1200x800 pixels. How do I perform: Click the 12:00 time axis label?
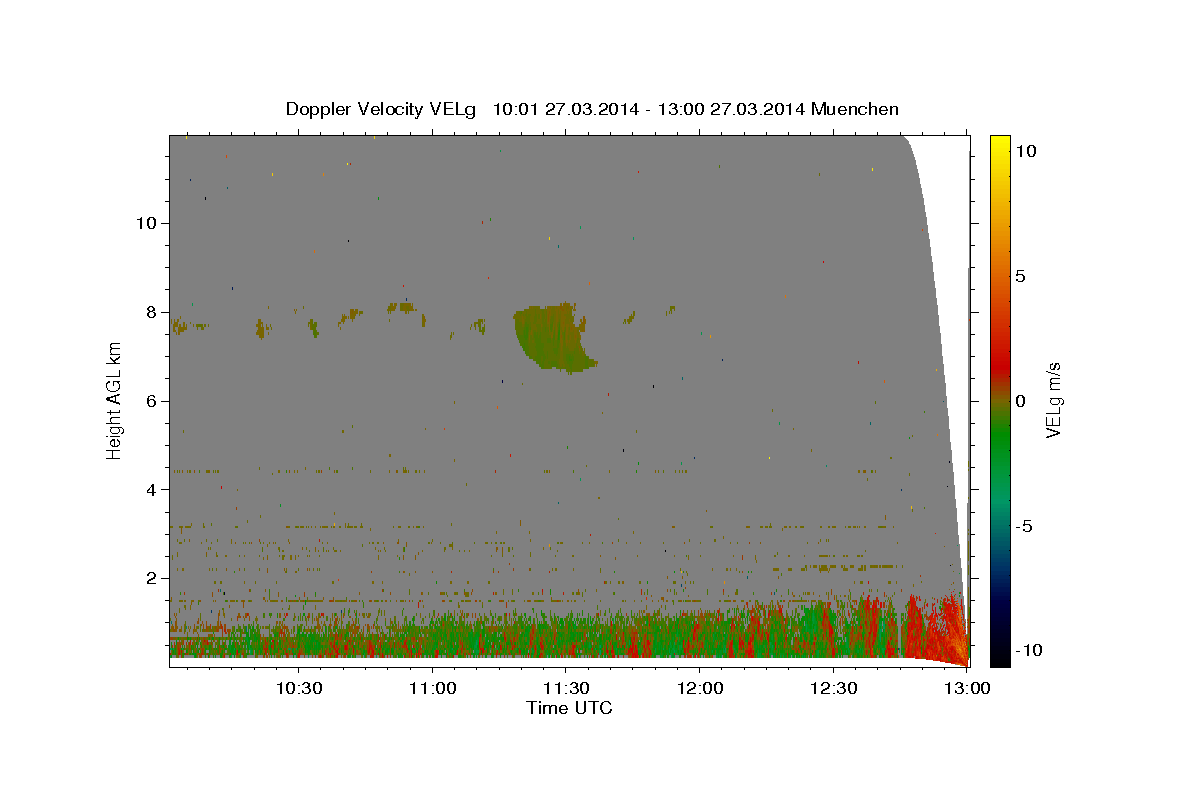tap(699, 688)
